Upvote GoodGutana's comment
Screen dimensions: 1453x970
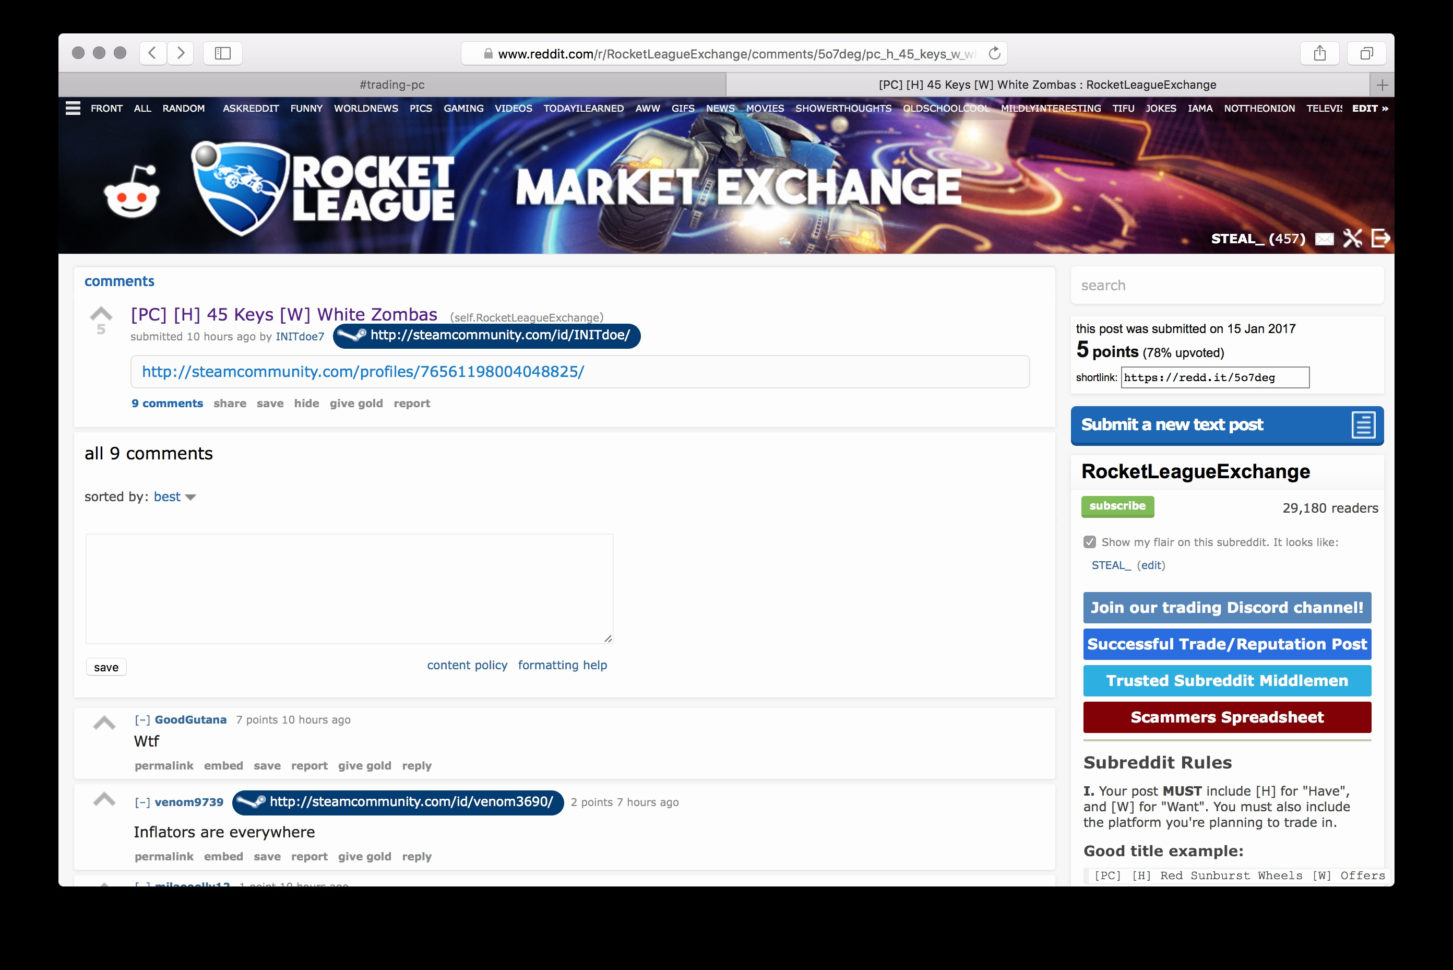pos(104,721)
